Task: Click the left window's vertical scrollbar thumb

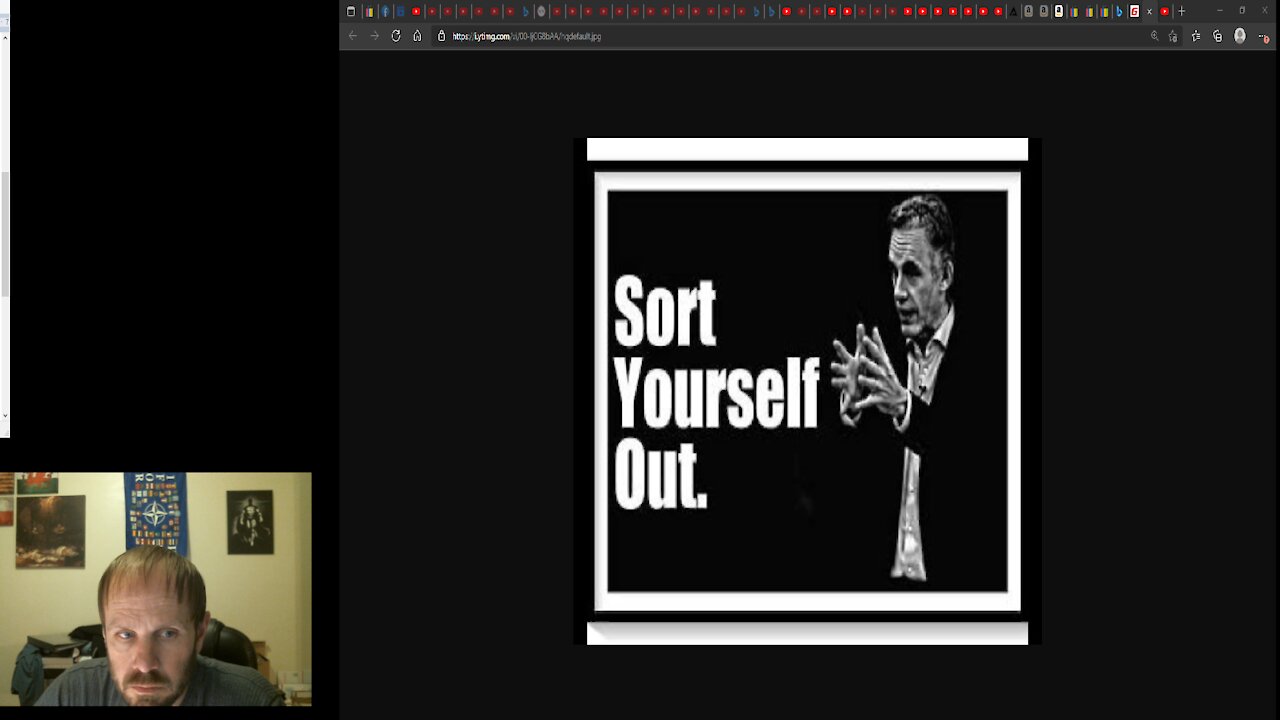Action: click(x=5, y=234)
